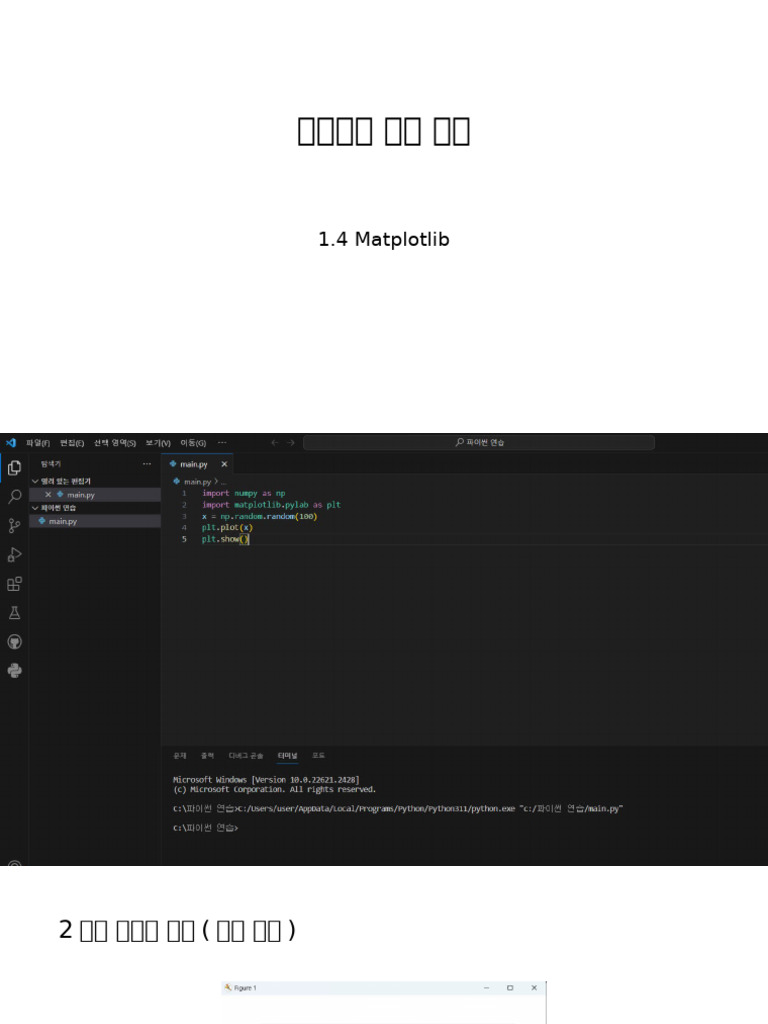Open the 보기(V) menu
The height and width of the screenshot is (1024, 768).
(158, 442)
